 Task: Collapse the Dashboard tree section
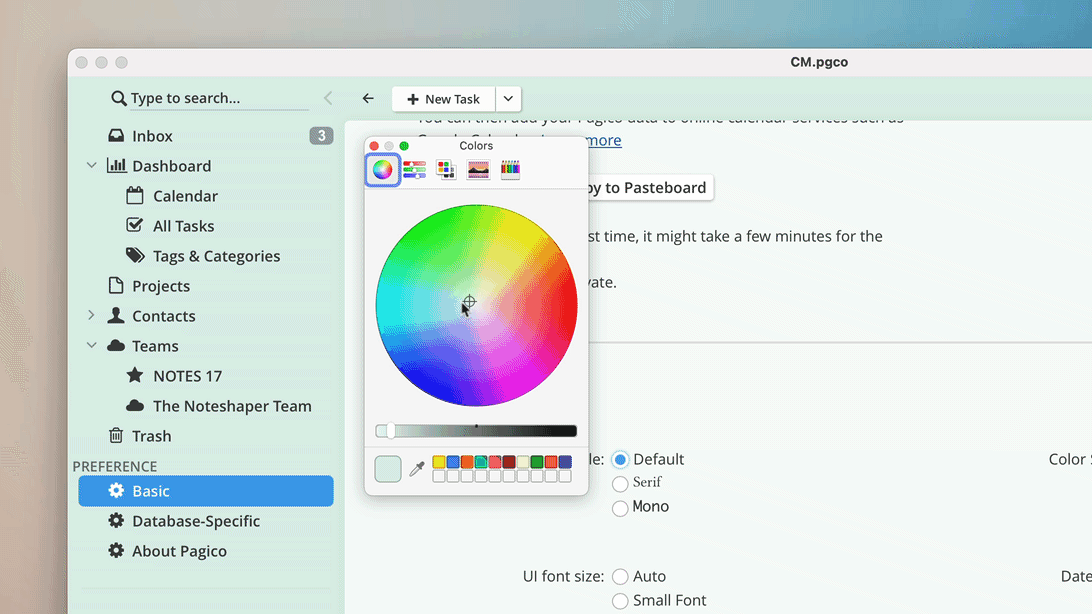pyautogui.click(x=91, y=166)
